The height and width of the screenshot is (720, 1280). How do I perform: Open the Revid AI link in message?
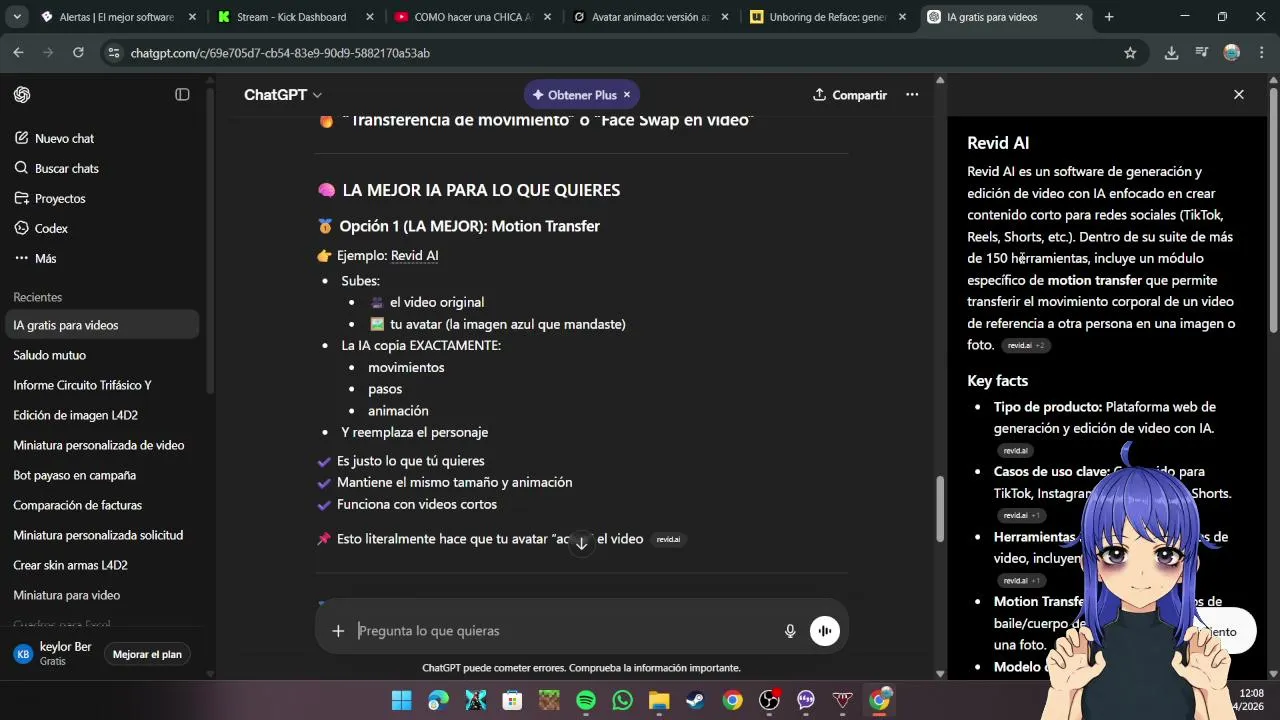point(414,256)
